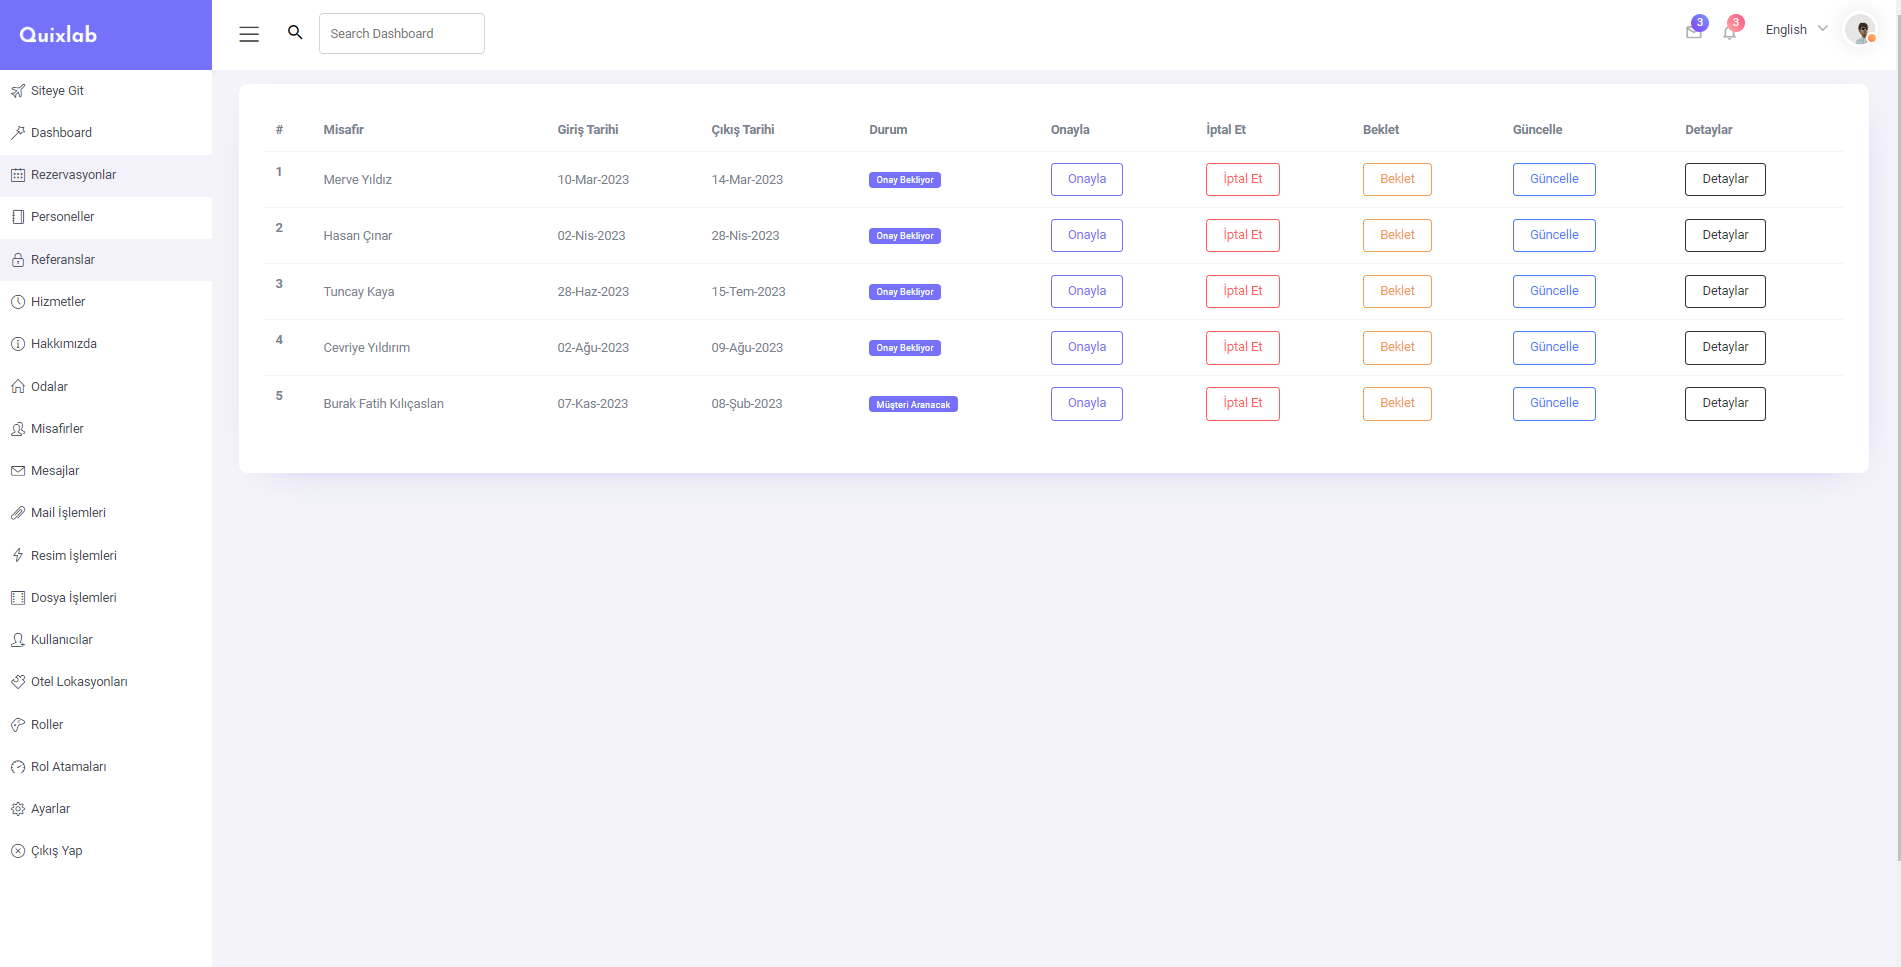Click the Dosya İşlemleri film icon
This screenshot has height=967, width=1901.
point(18,598)
